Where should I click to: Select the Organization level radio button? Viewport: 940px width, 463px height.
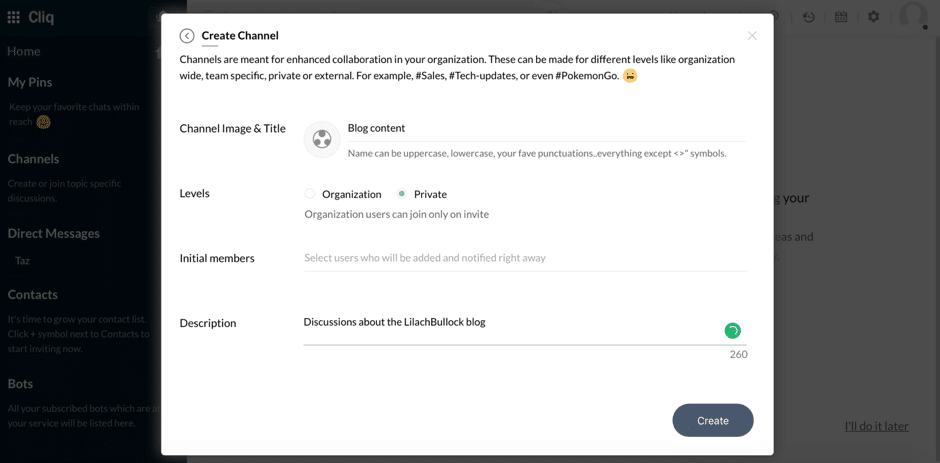310,194
